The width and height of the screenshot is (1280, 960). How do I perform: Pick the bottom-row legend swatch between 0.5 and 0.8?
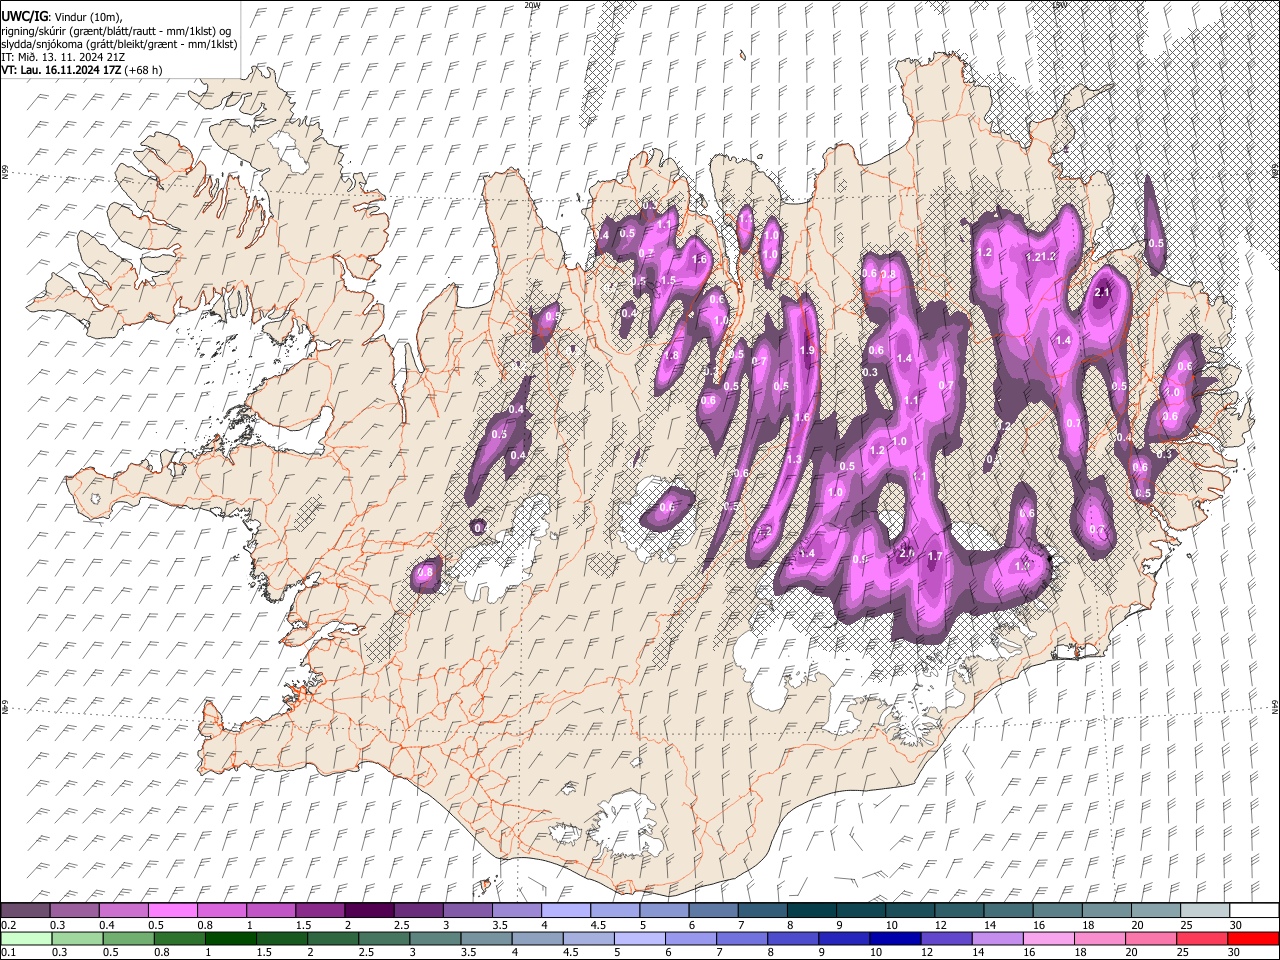click(128, 938)
